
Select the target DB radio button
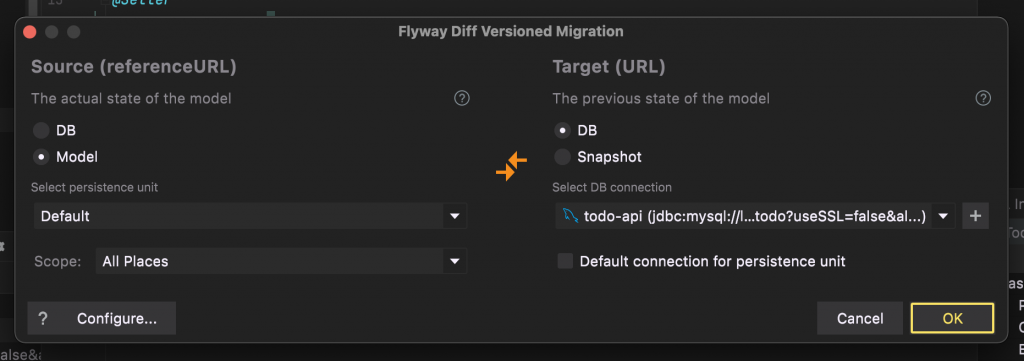562,131
